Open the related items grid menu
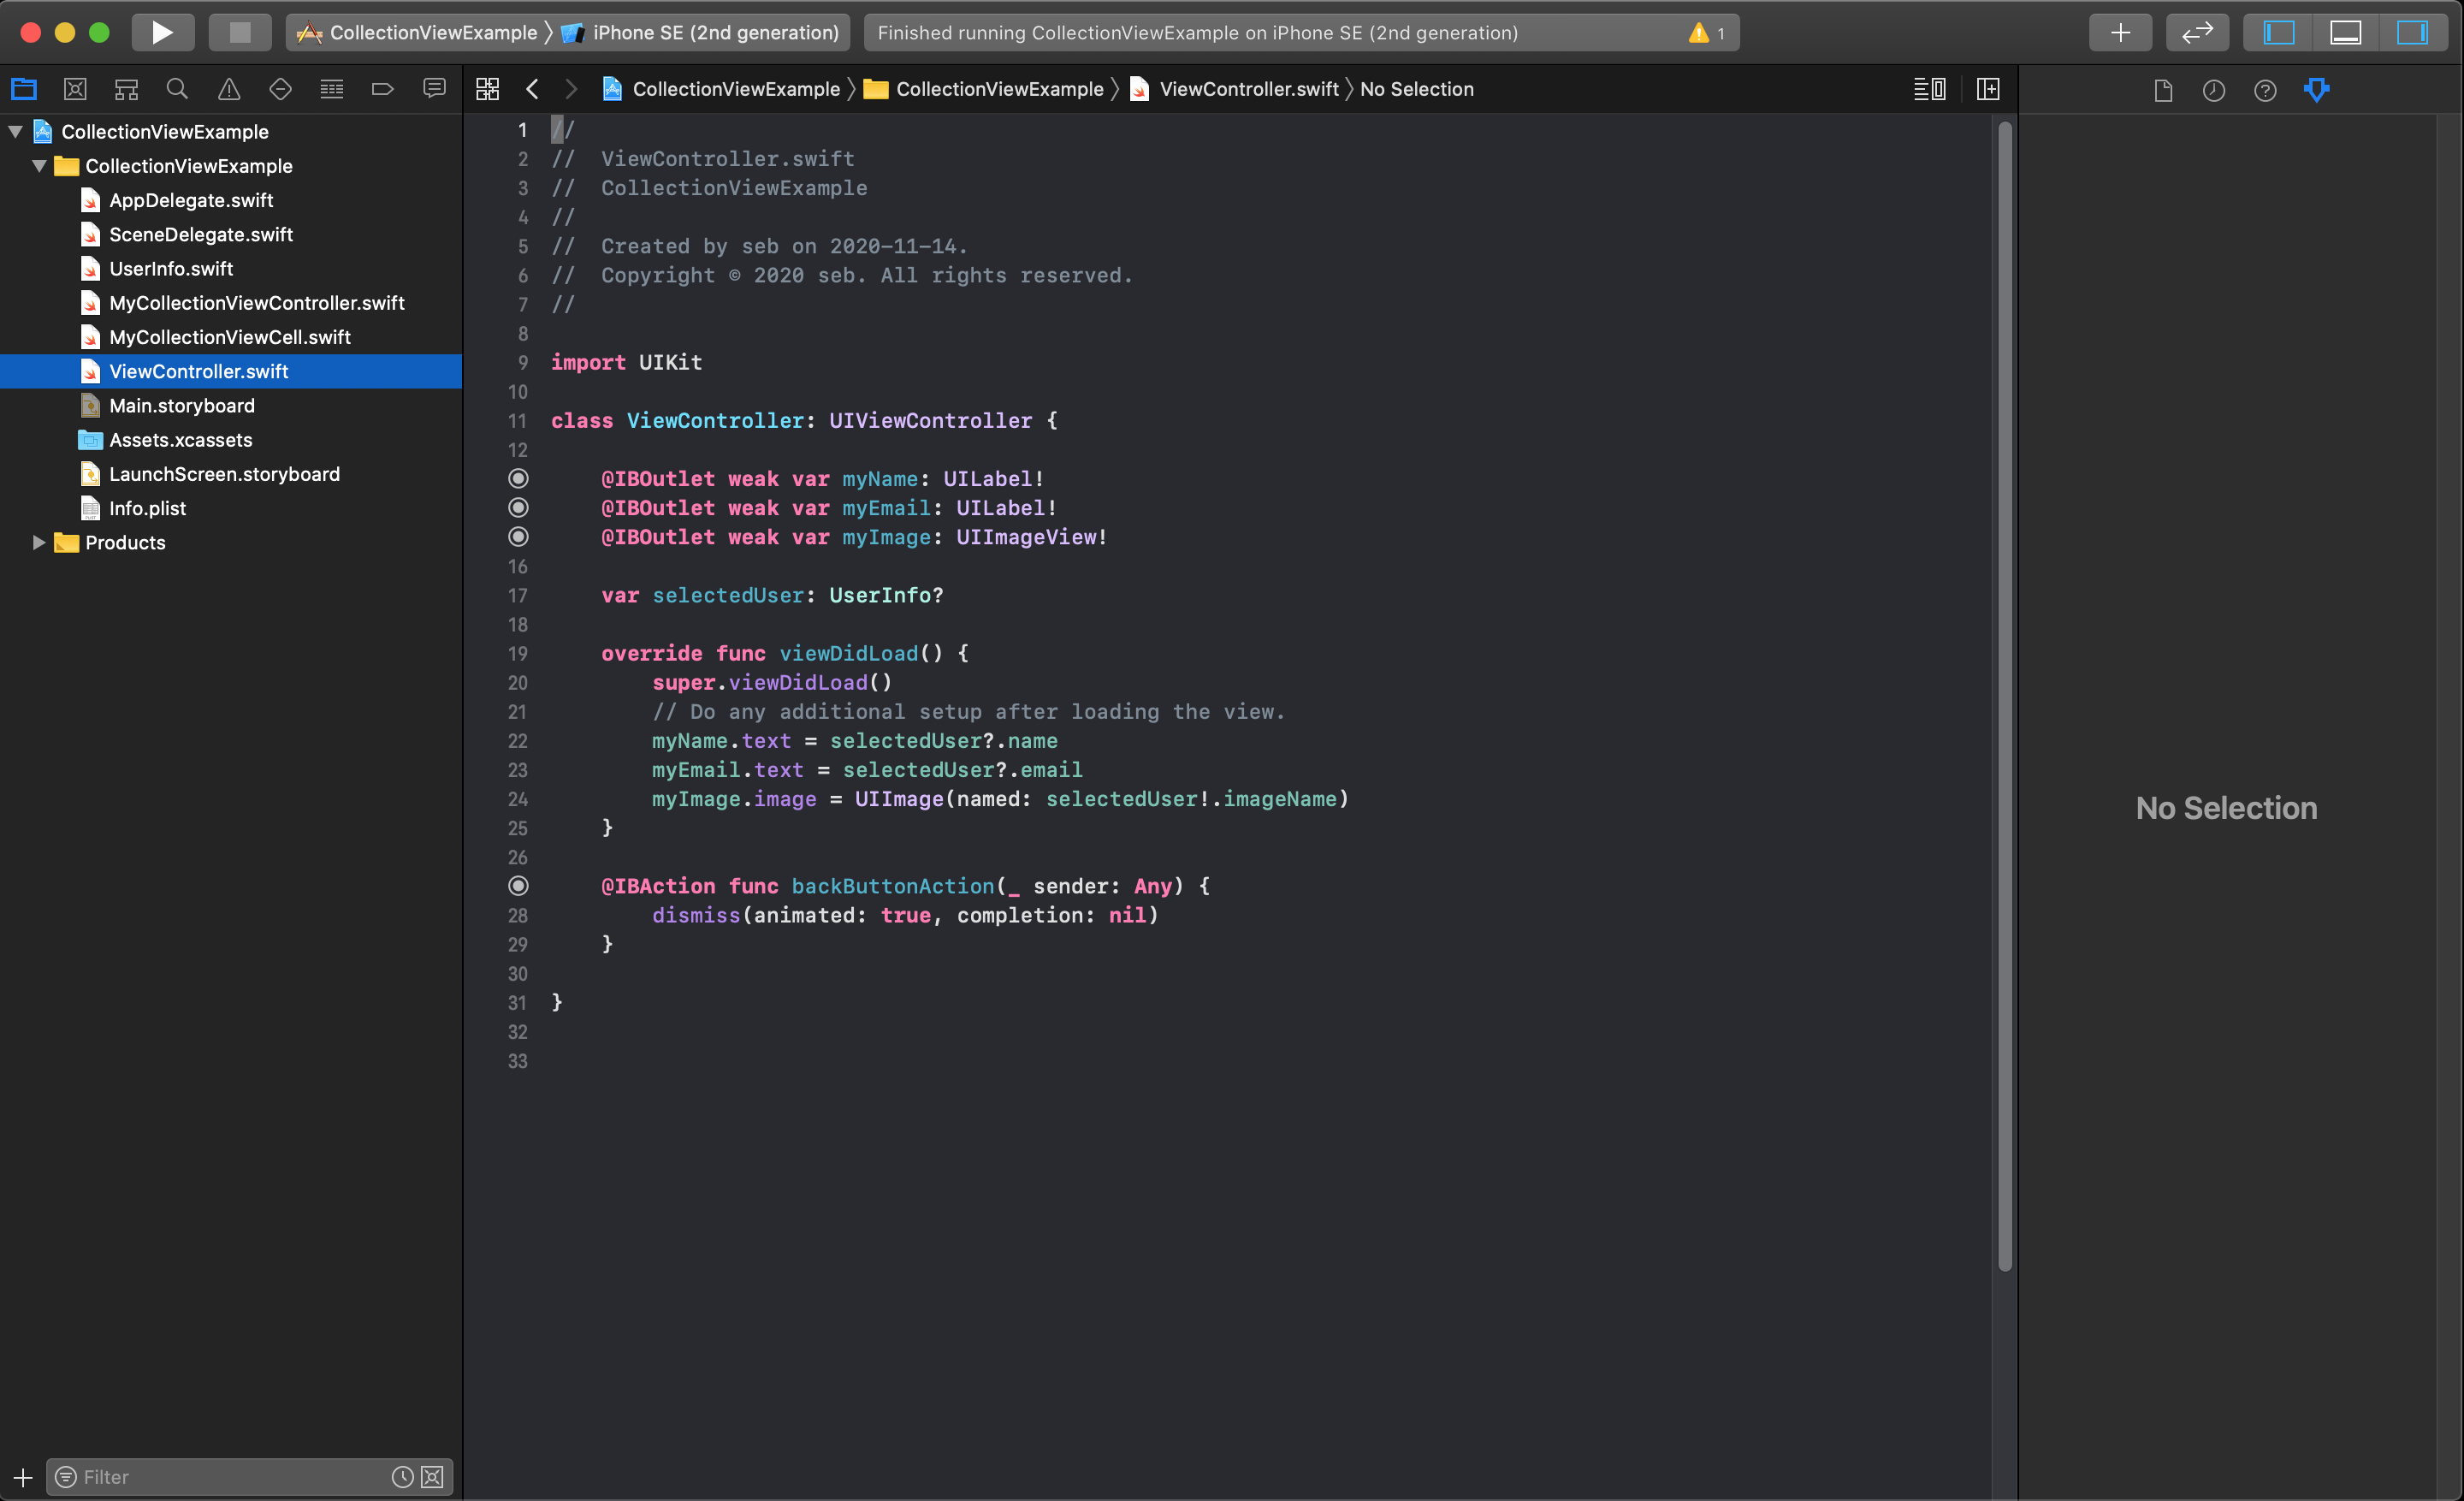 [488, 89]
